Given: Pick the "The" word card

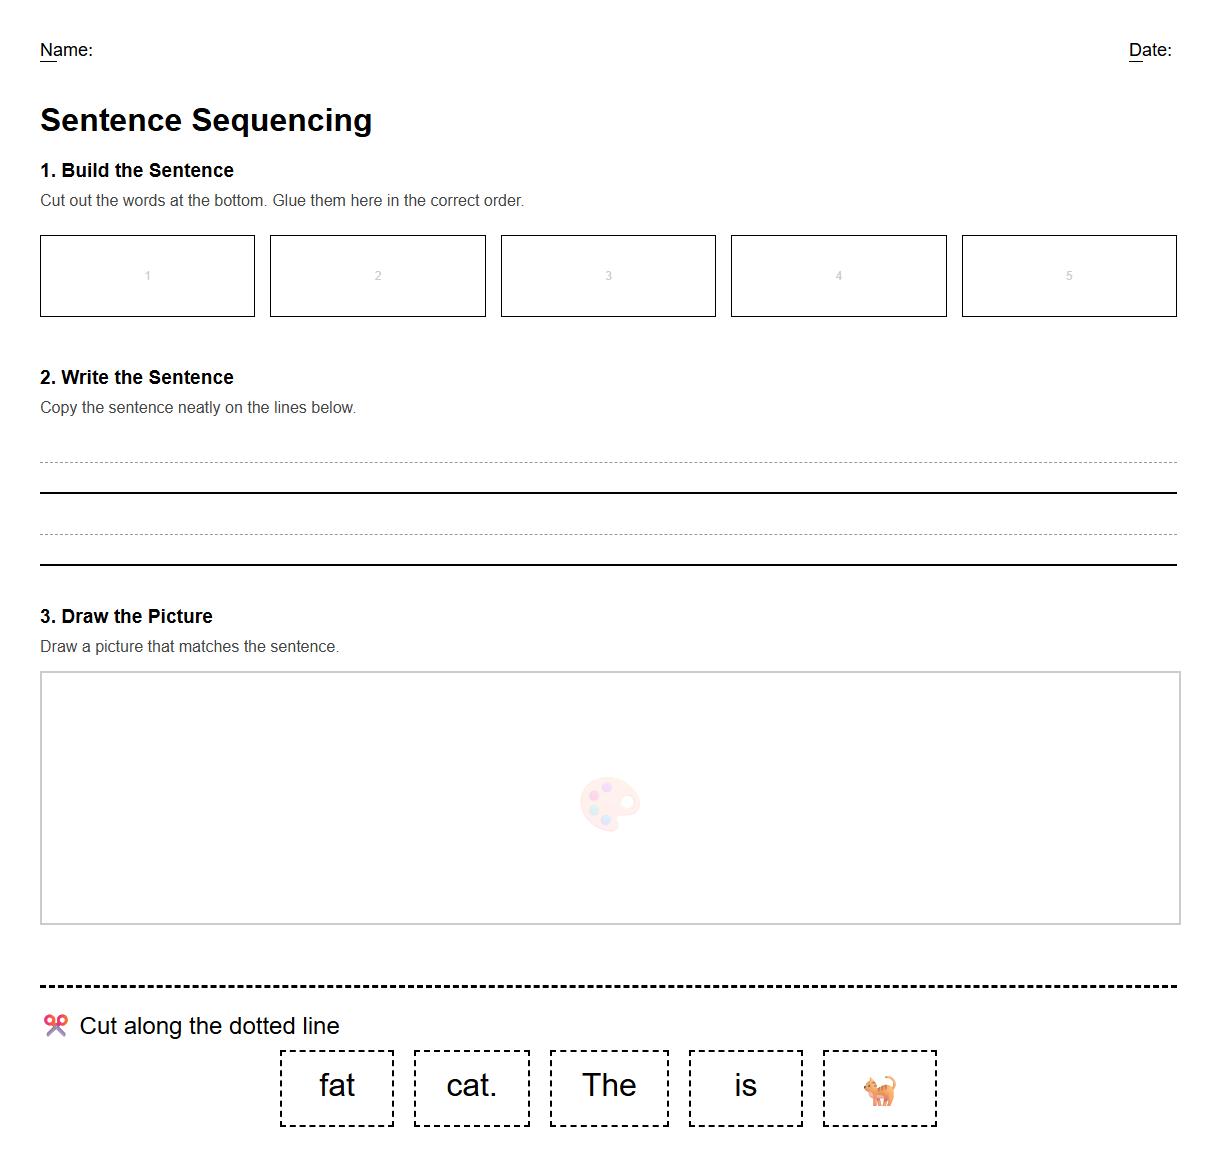Looking at the screenshot, I should click(609, 1088).
